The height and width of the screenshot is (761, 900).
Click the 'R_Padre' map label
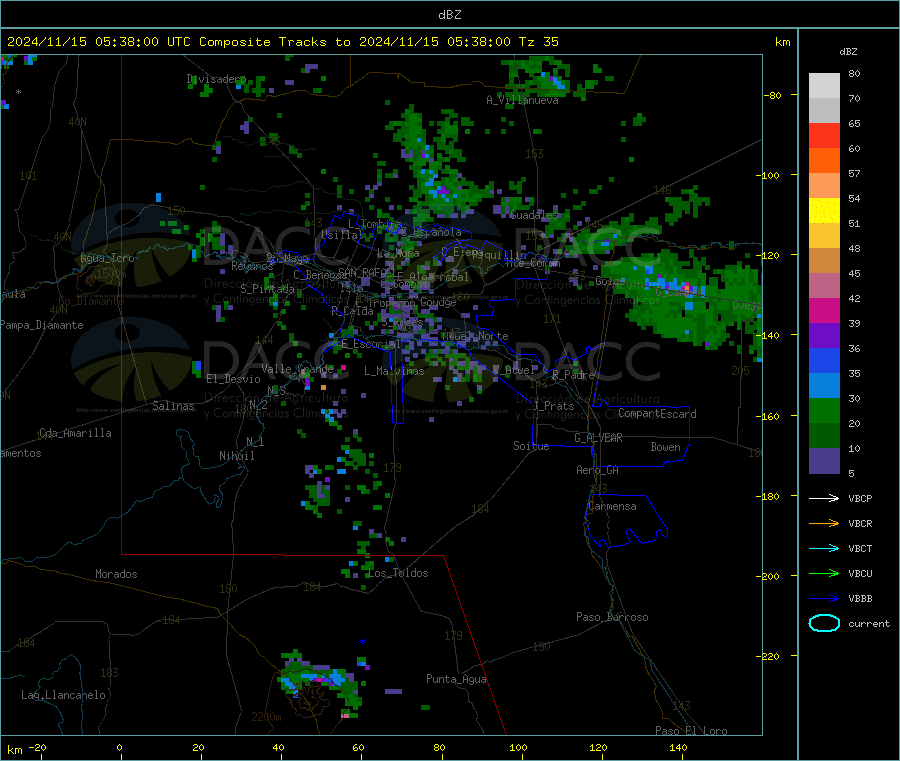[573, 375]
